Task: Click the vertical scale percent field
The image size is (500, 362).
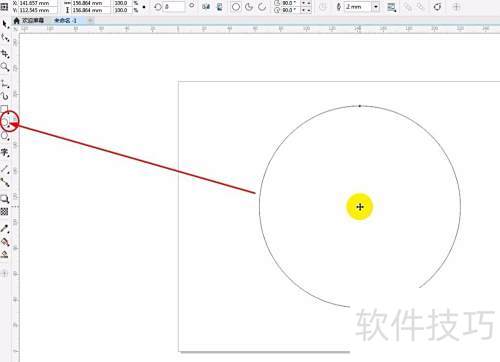Action: (x=123, y=10)
